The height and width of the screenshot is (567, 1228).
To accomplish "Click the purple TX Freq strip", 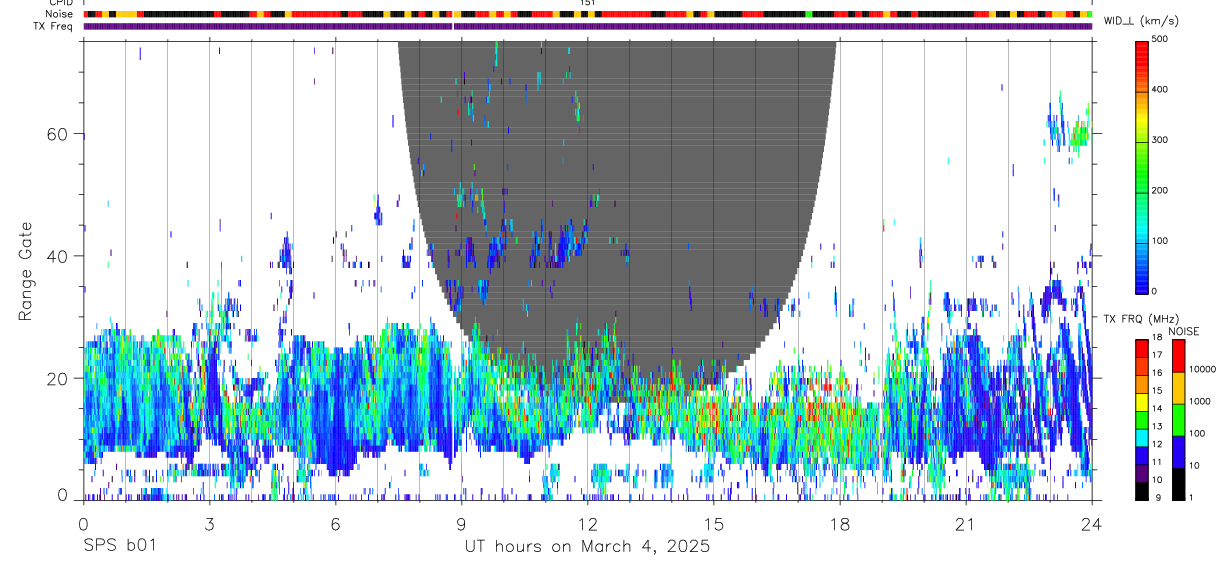I will [588, 26].
